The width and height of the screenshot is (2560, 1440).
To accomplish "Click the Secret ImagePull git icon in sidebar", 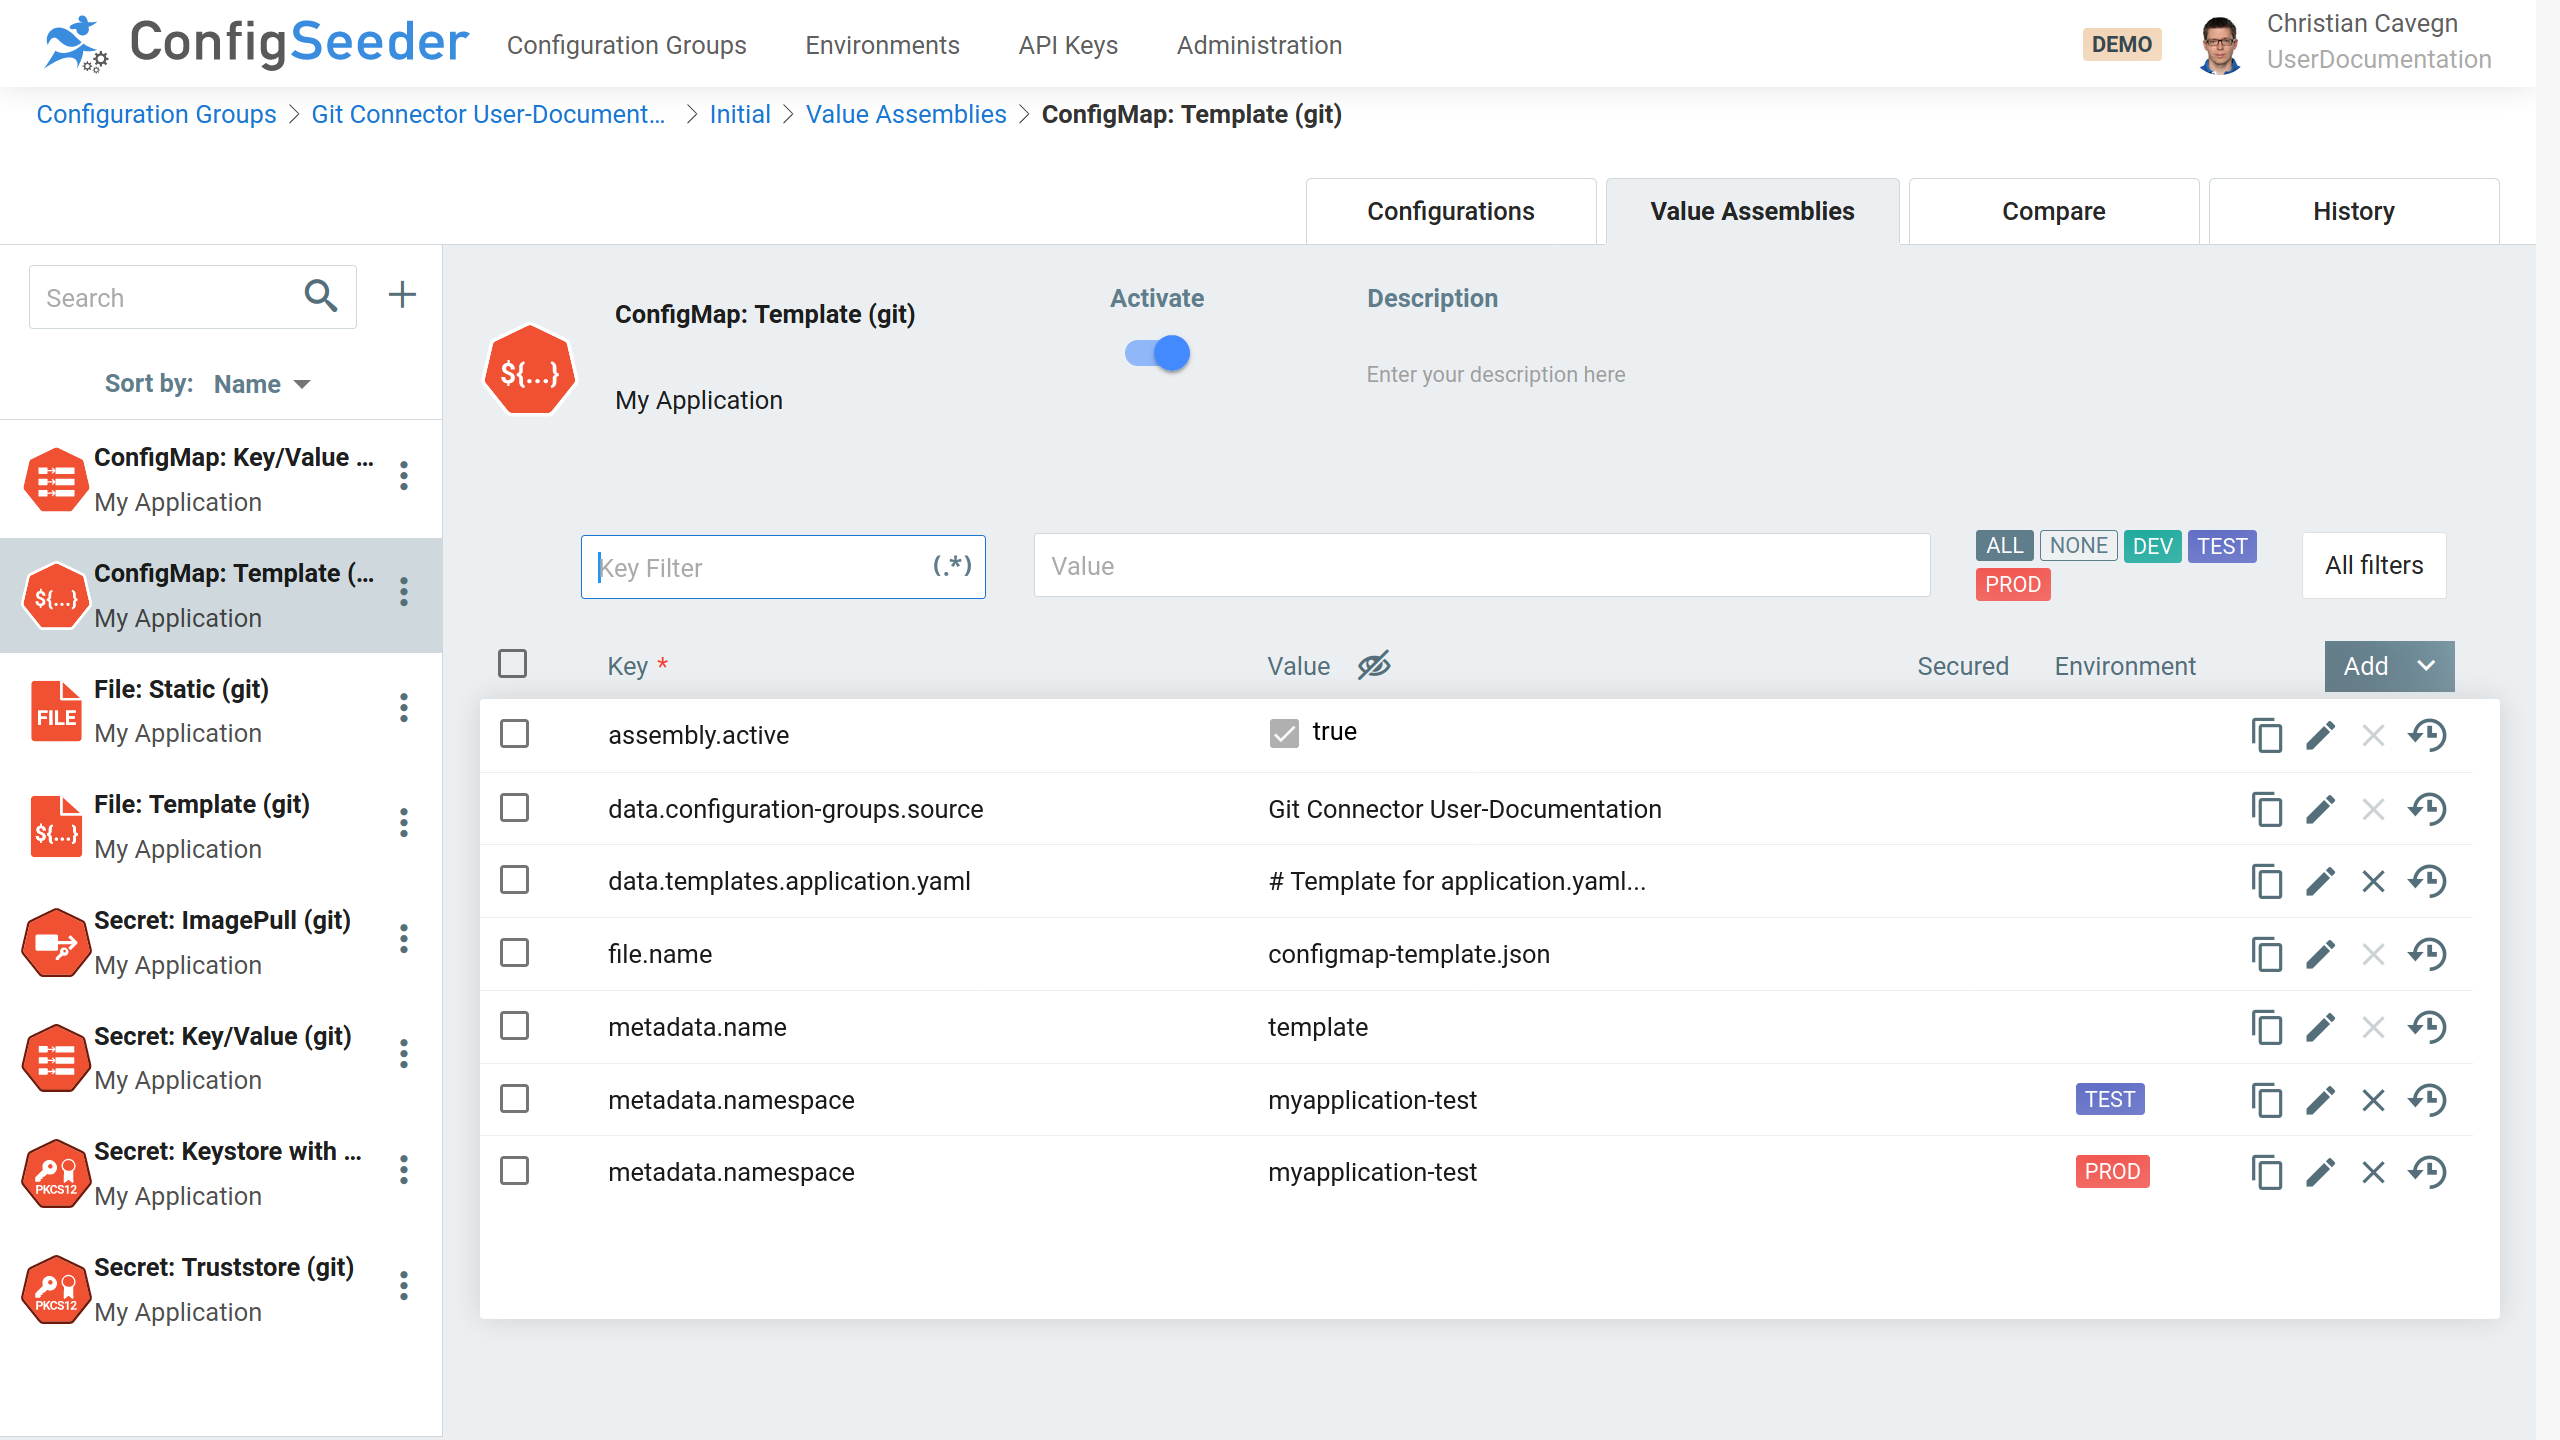I will 53,941.
